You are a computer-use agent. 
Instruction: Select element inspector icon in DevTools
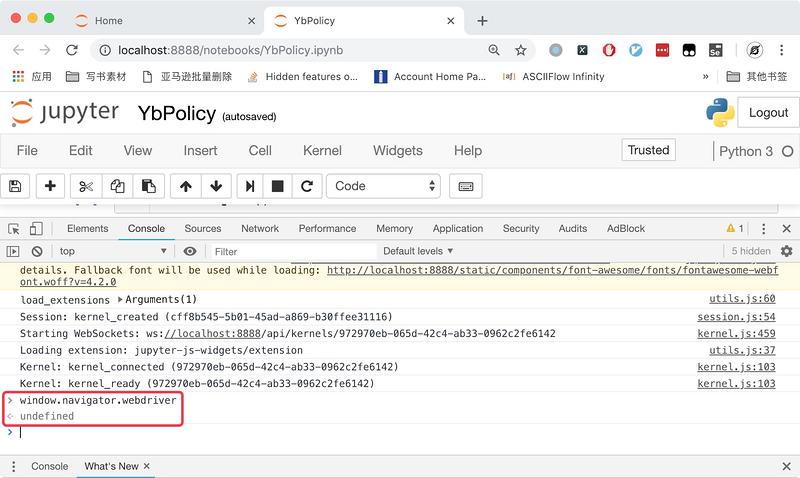[x=14, y=229]
